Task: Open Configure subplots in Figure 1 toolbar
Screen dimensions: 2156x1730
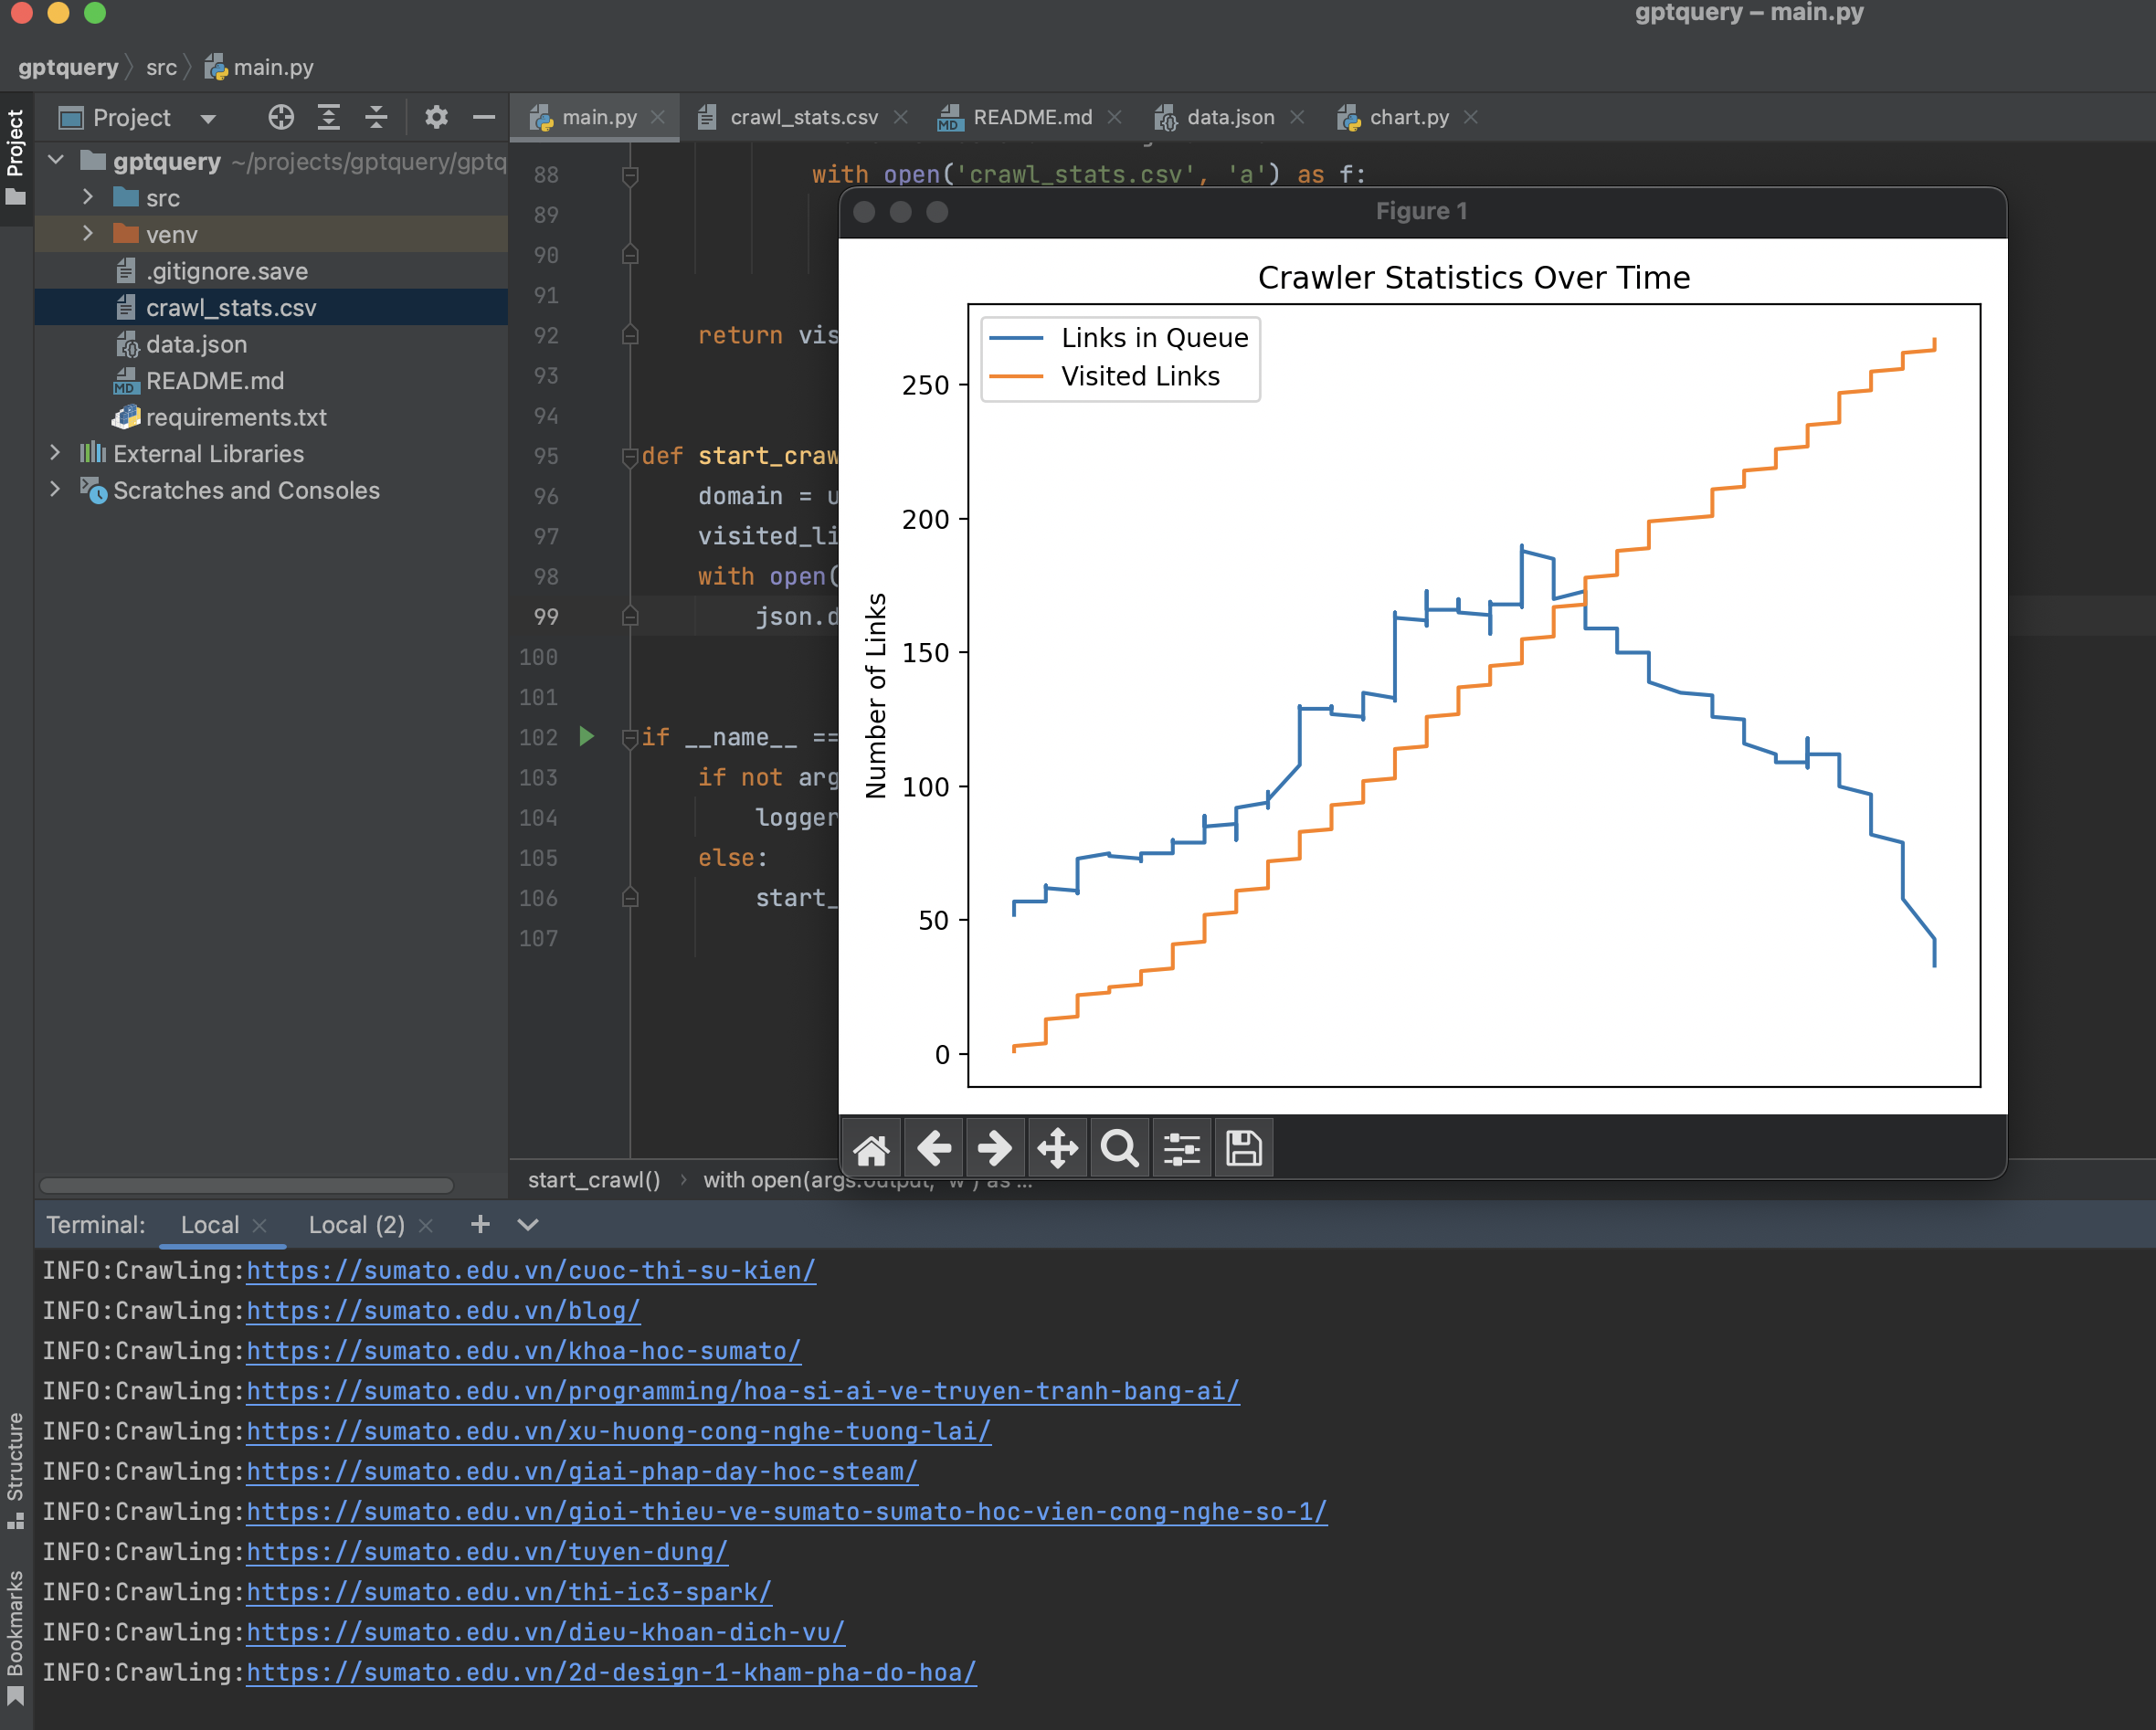Action: tap(1182, 1148)
